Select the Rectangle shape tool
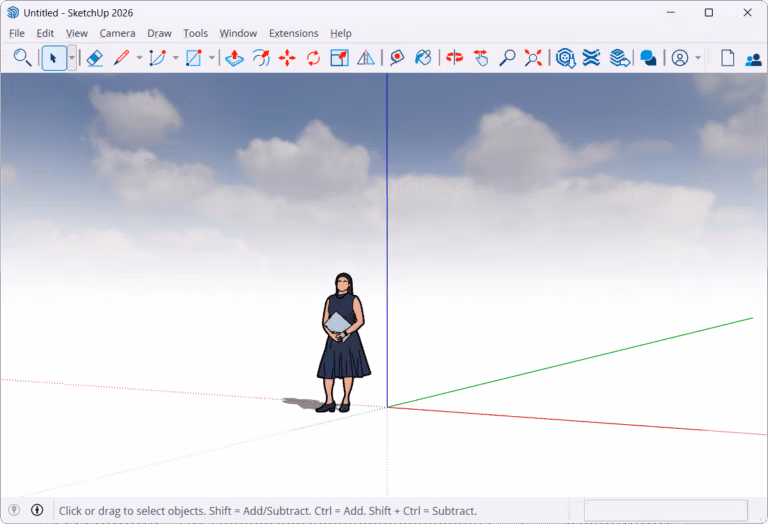768x524 pixels. (193, 58)
